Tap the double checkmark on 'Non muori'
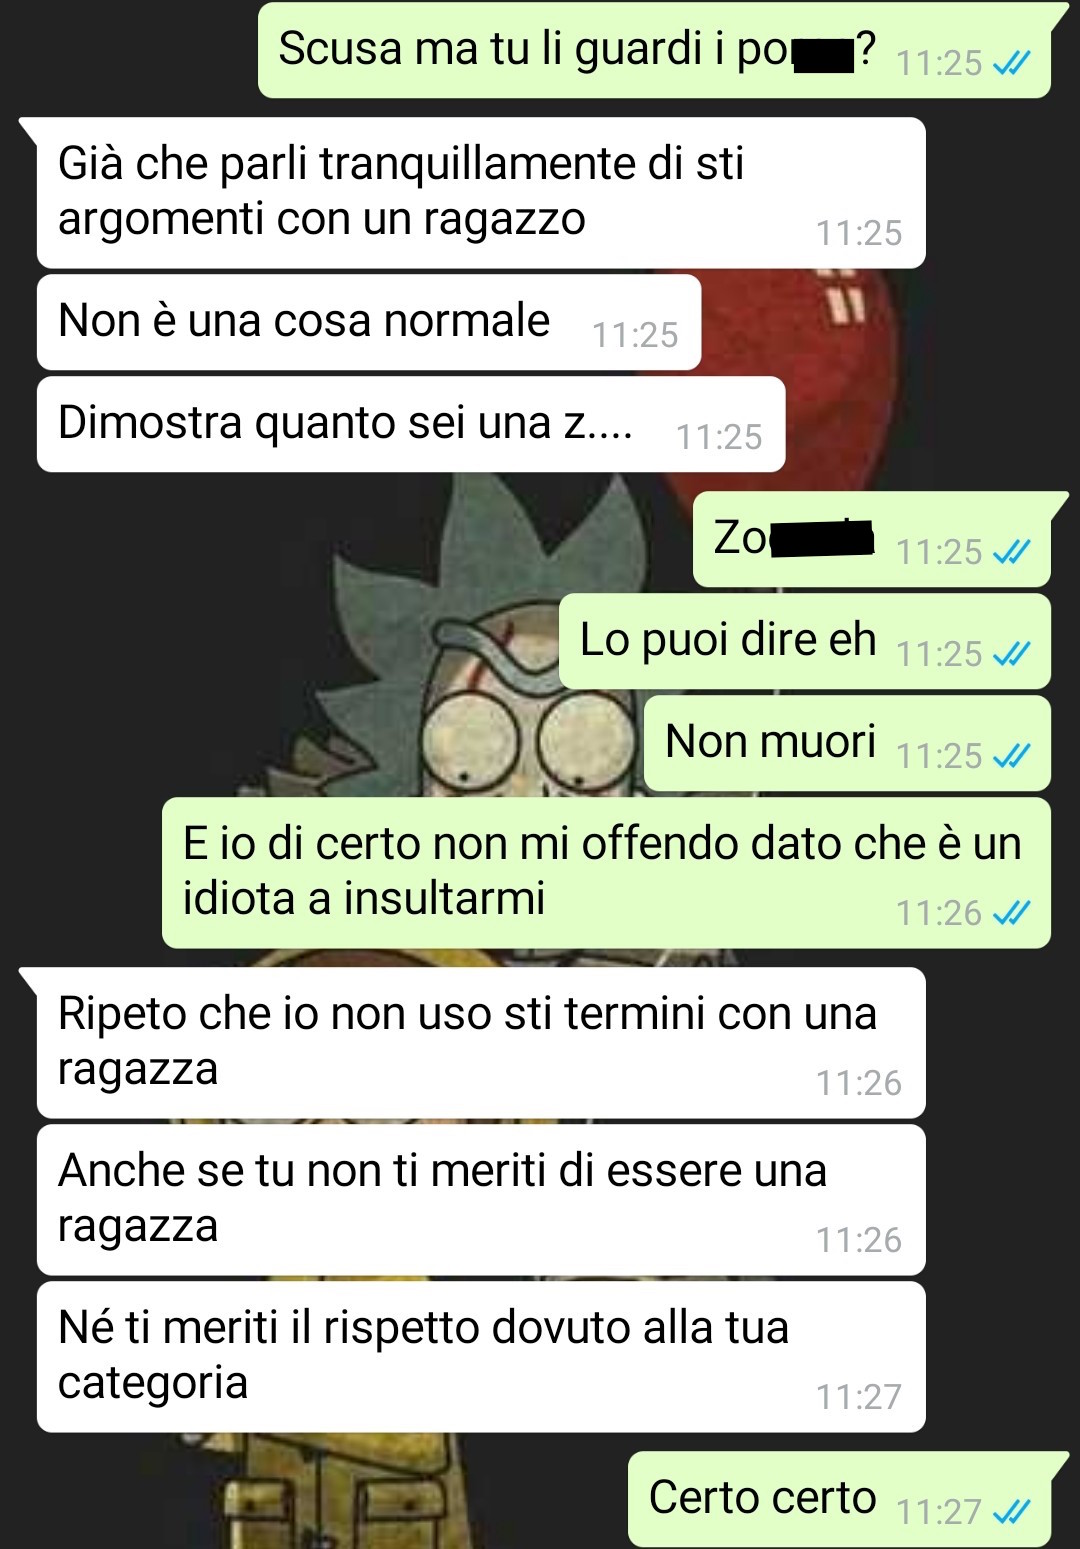1080x1549 pixels. pyautogui.click(x=1011, y=756)
